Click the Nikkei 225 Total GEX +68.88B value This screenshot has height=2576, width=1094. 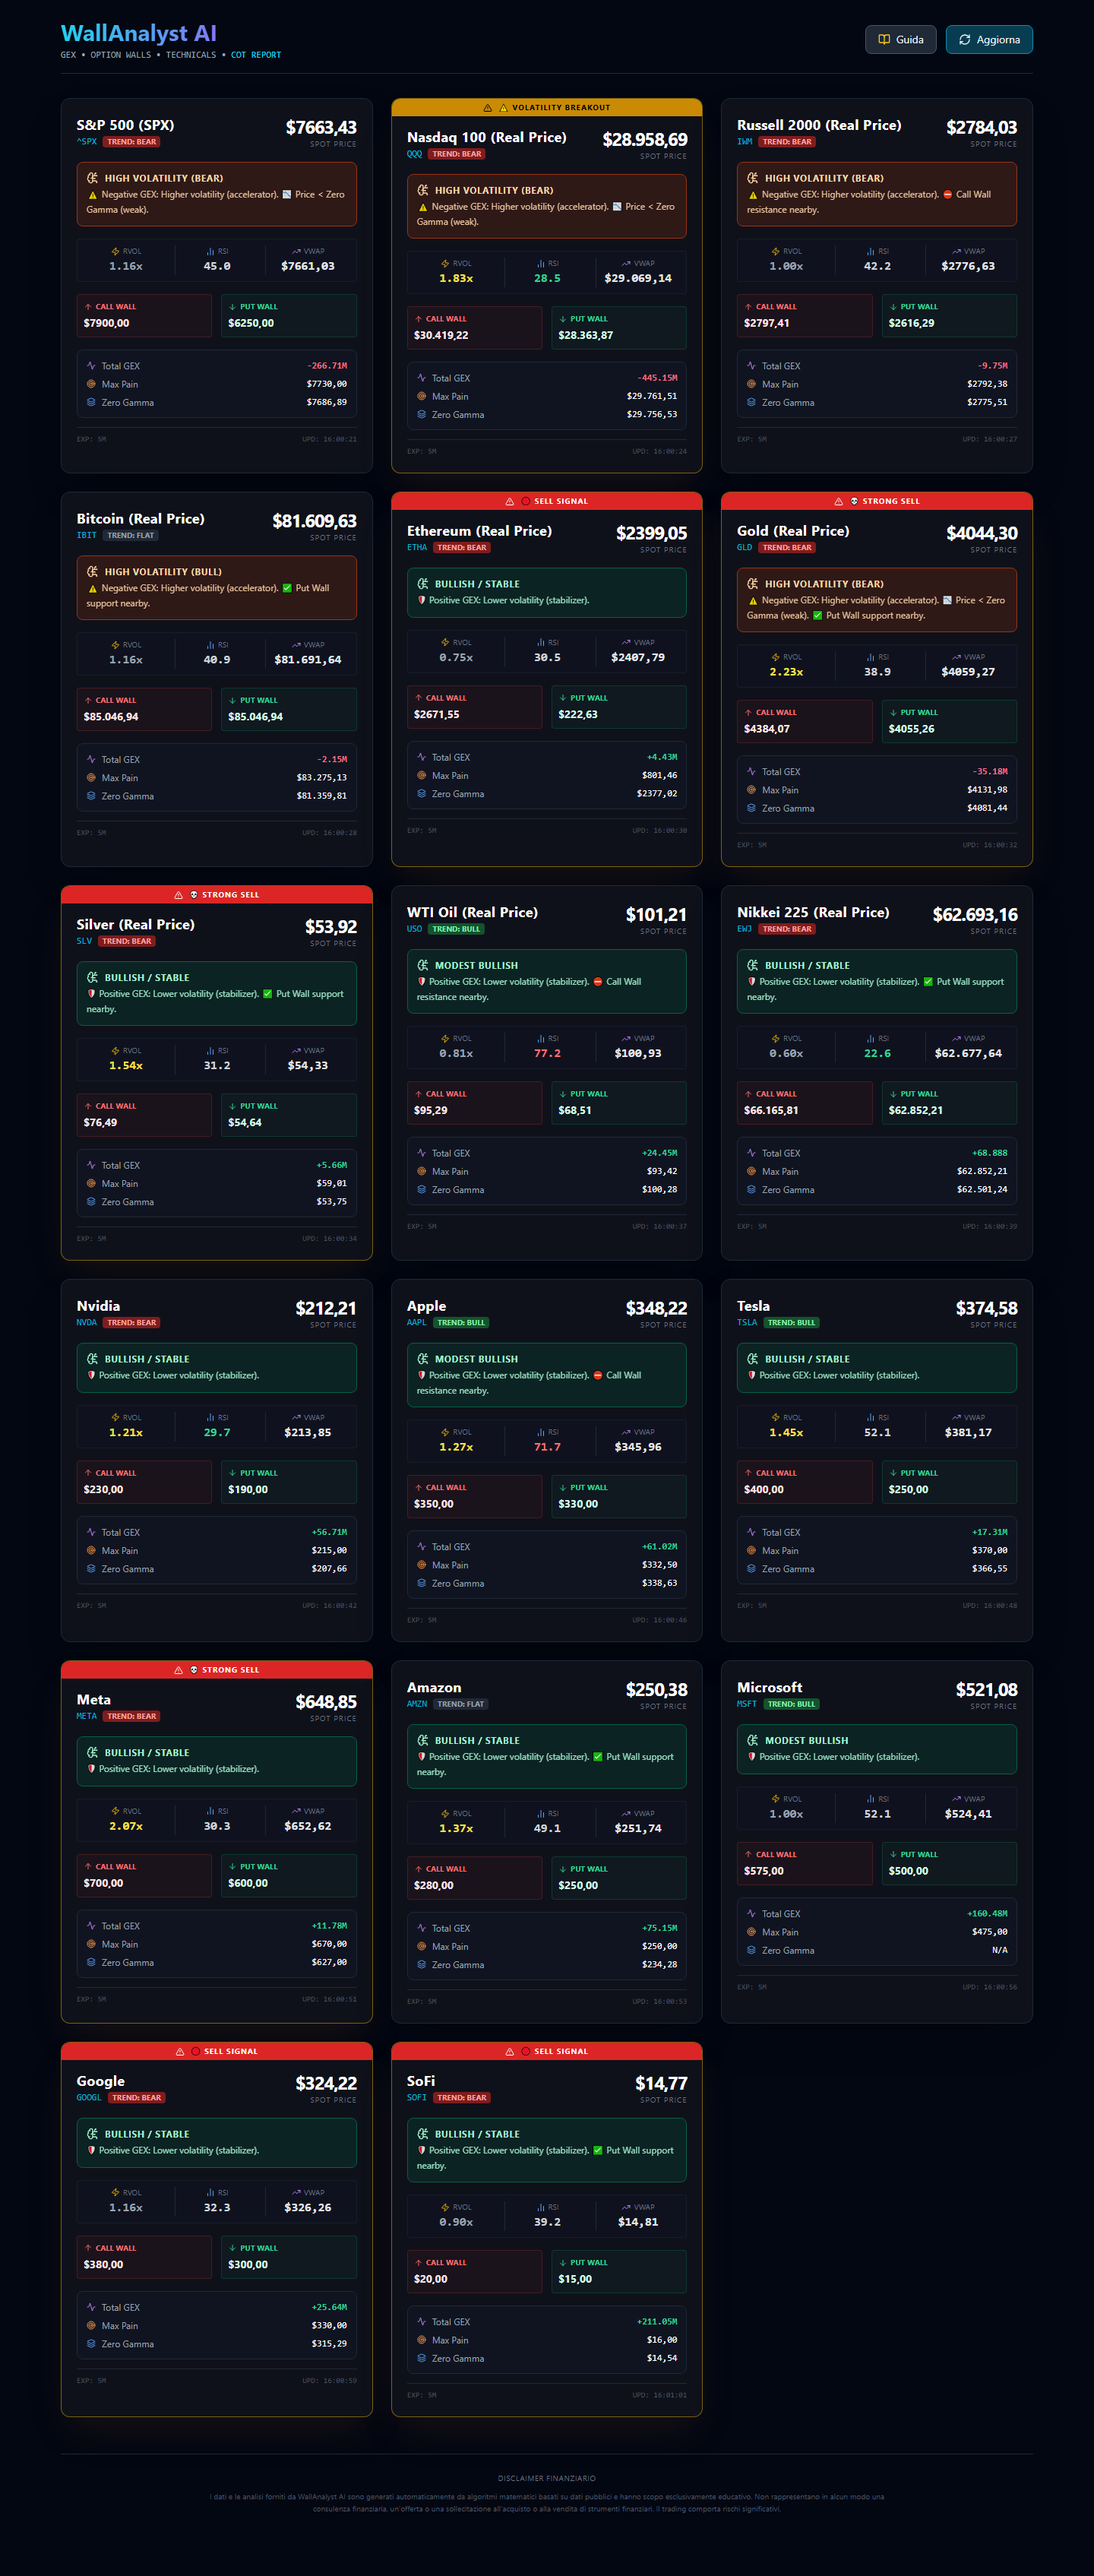pyautogui.click(x=990, y=1153)
